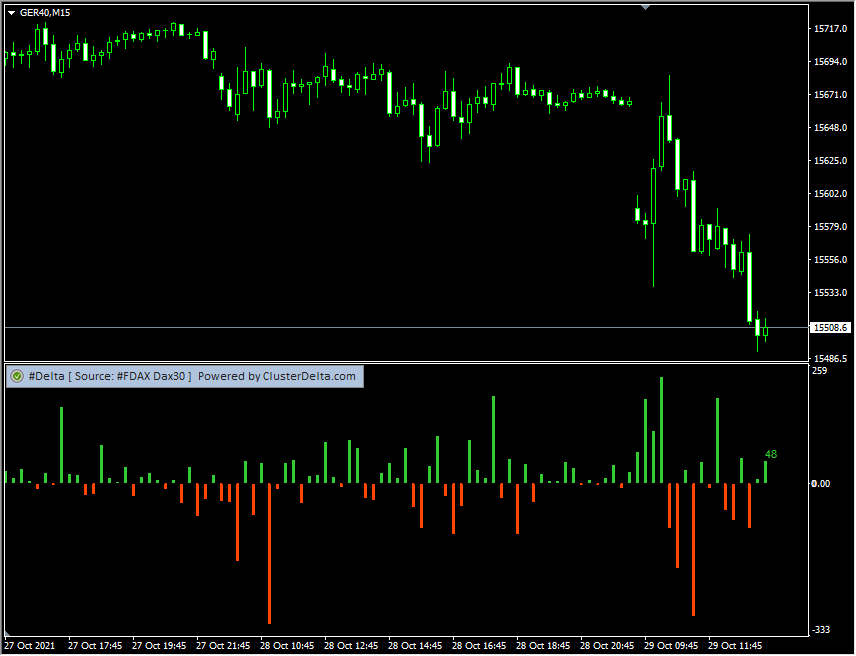The image size is (856, 656).
Task: Open the GER40,M15 chart dropdown arrow
Action: click(x=11, y=12)
